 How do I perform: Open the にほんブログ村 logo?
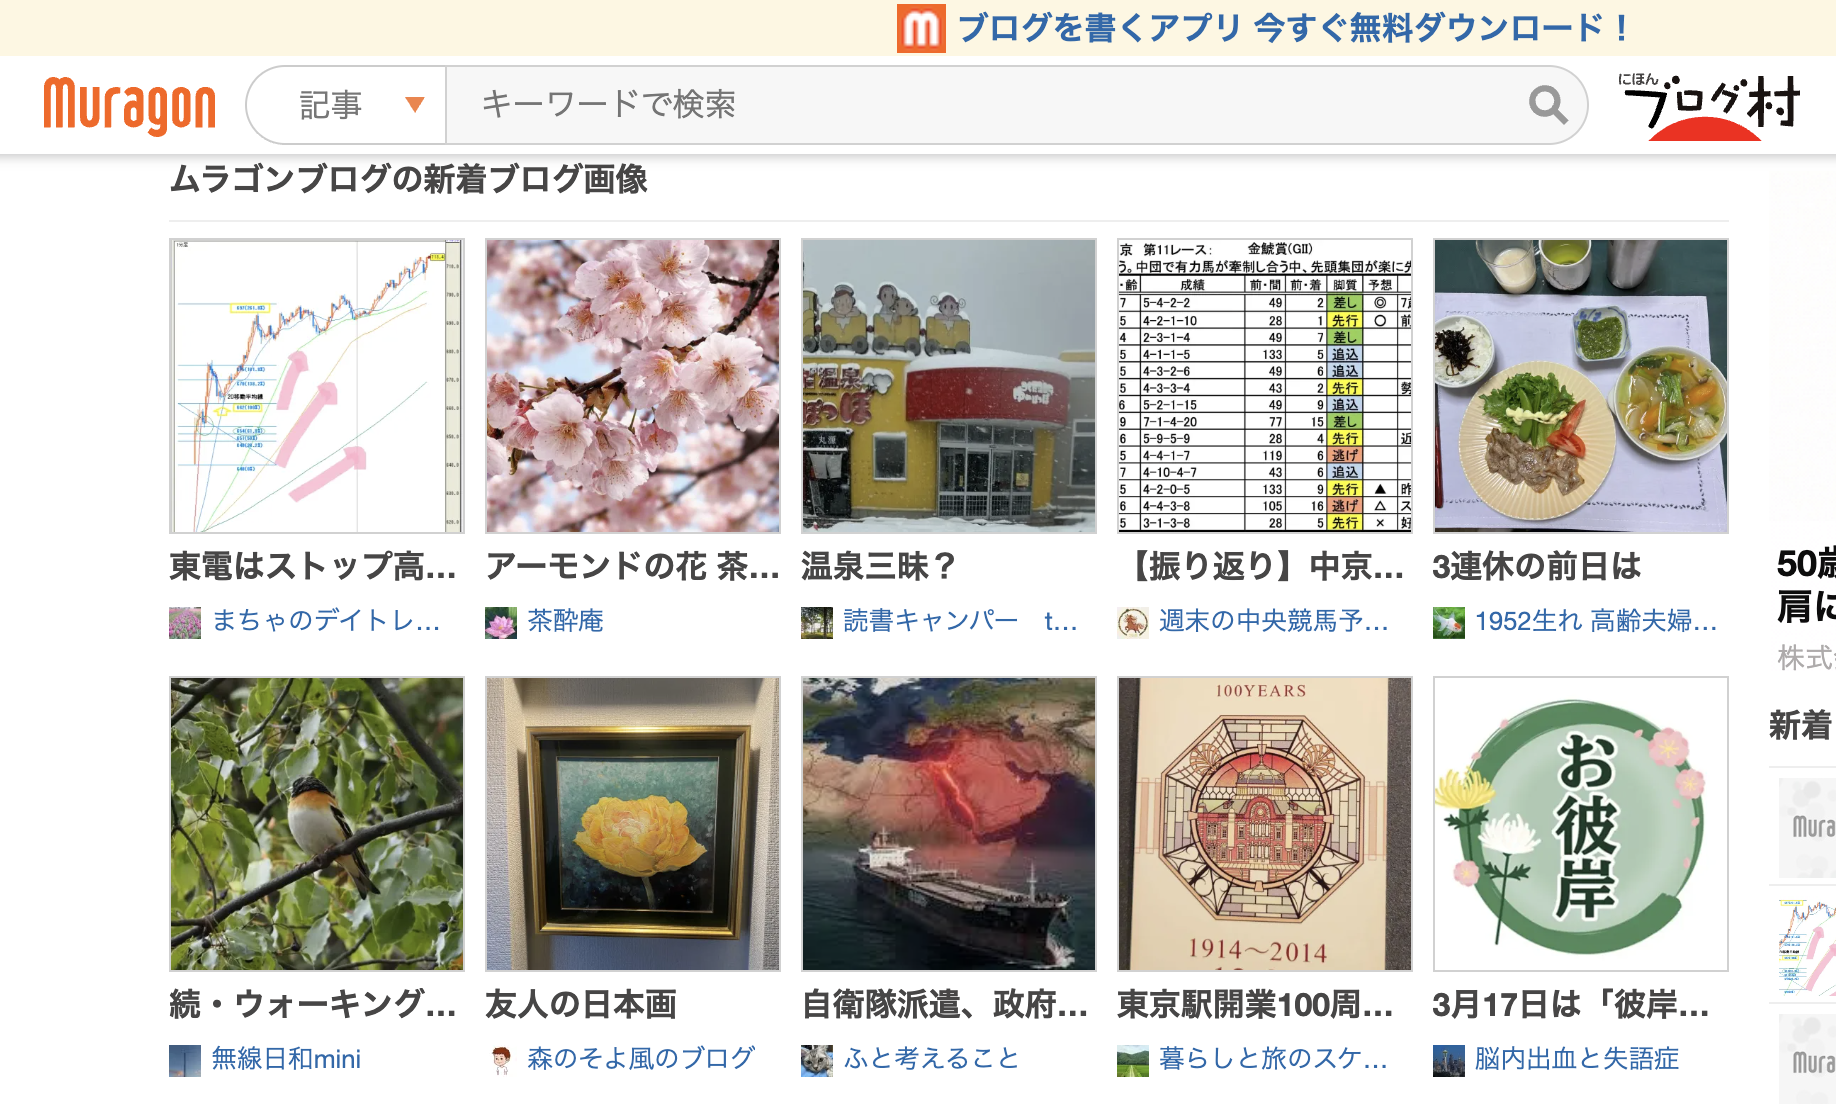pyautogui.click(x=1709, y=105)
